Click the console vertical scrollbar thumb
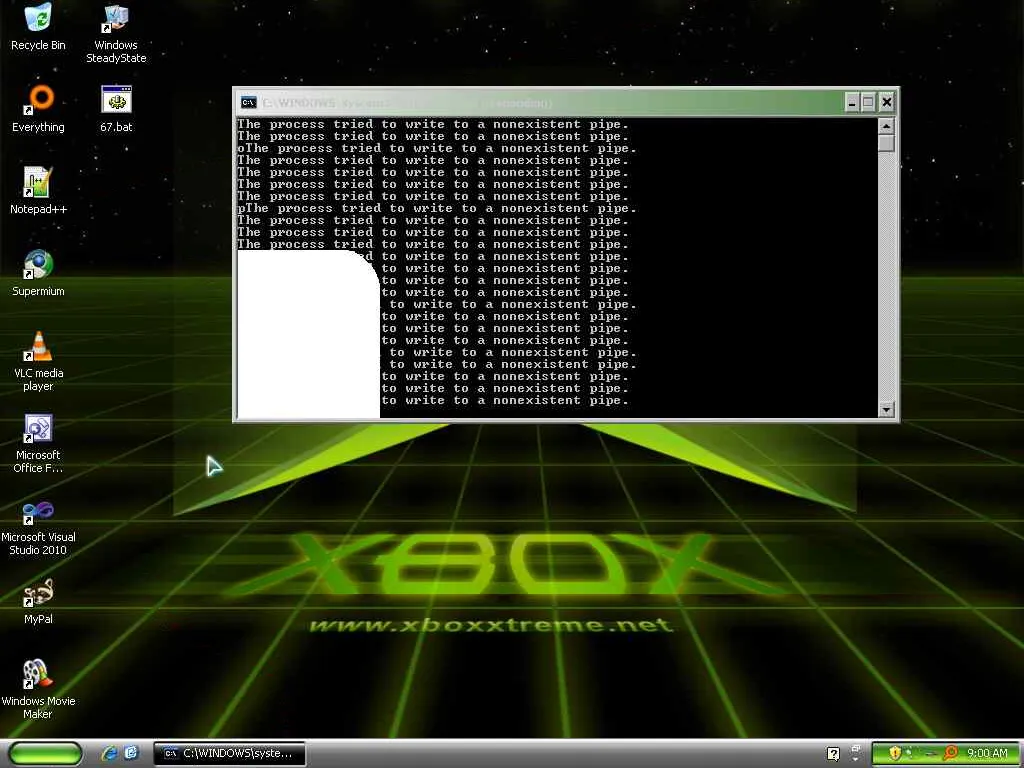1024x768 pixels. pos(886,143)
